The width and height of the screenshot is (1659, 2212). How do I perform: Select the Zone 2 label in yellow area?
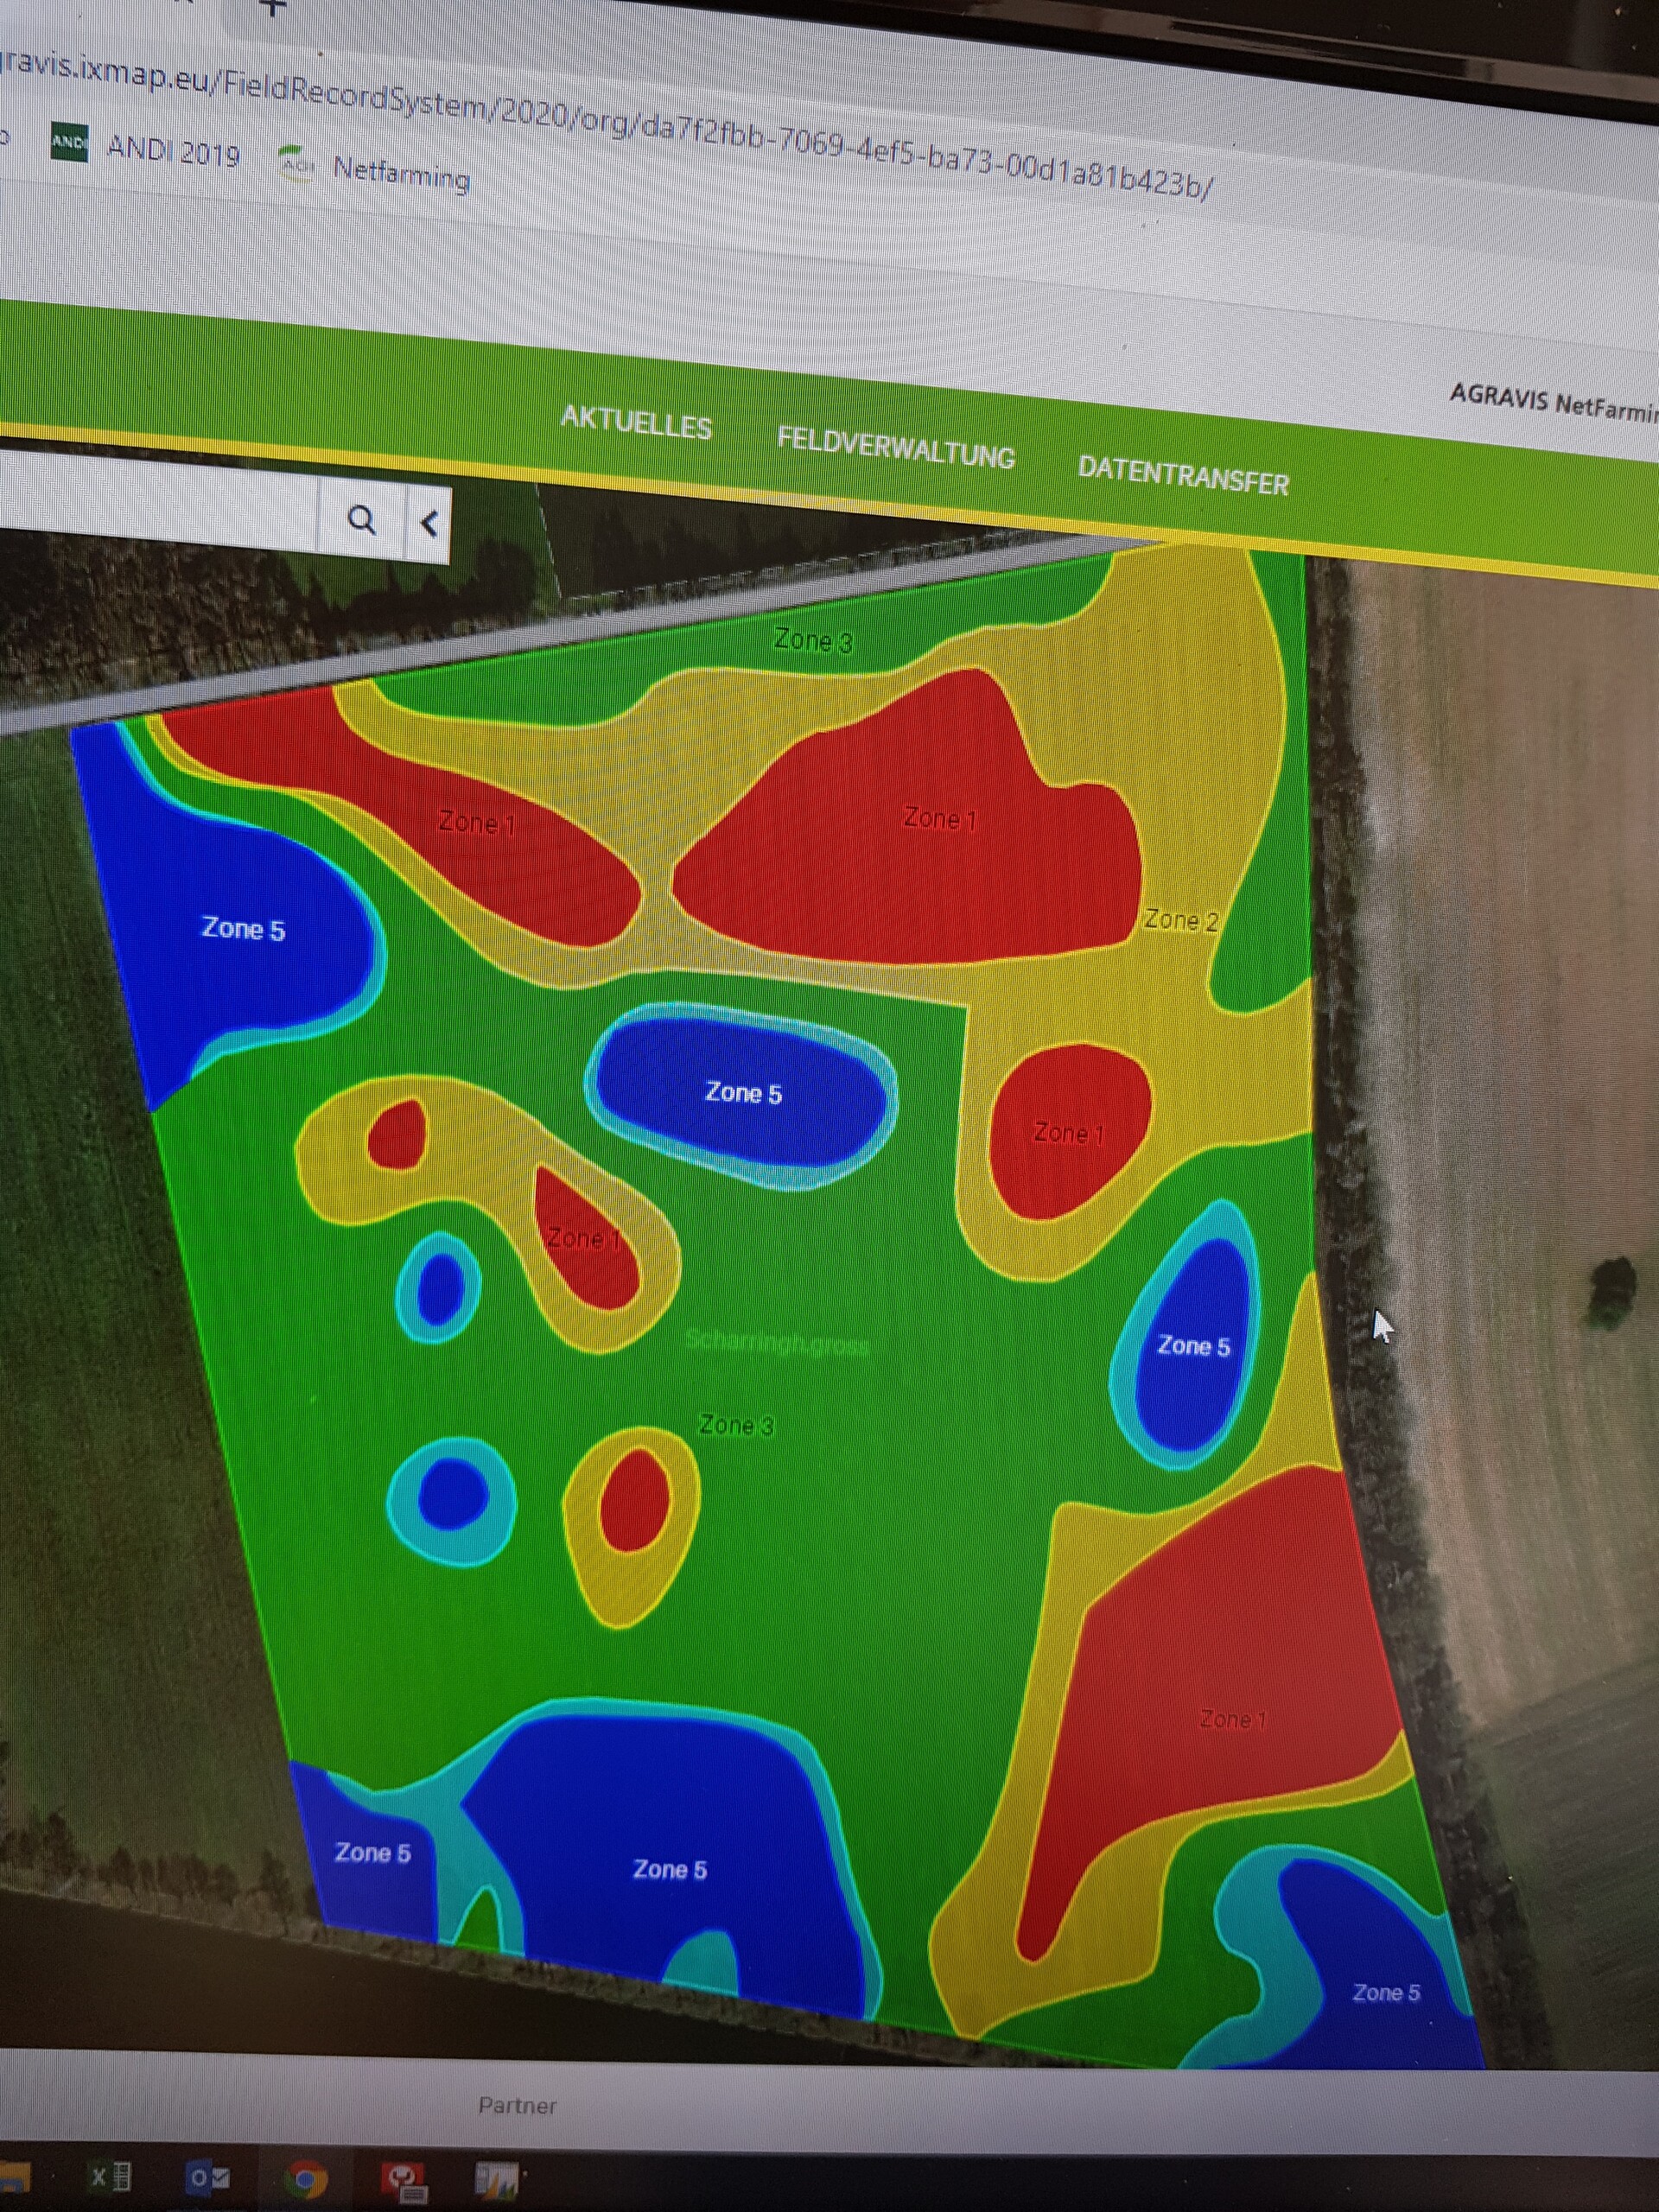(1182, 920)
